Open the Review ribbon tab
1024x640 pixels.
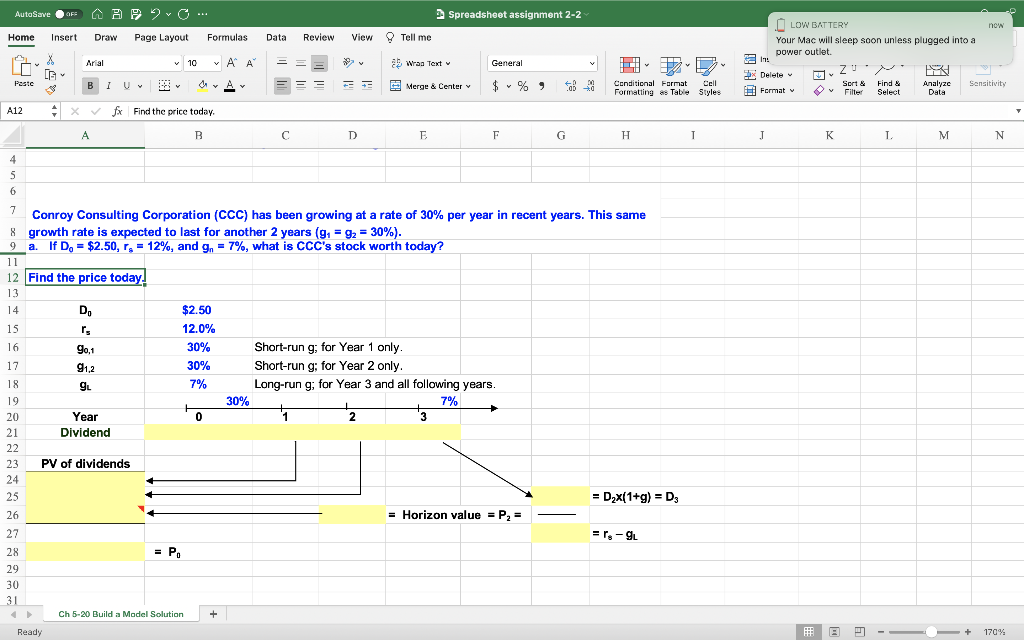(x=319, y=37)
